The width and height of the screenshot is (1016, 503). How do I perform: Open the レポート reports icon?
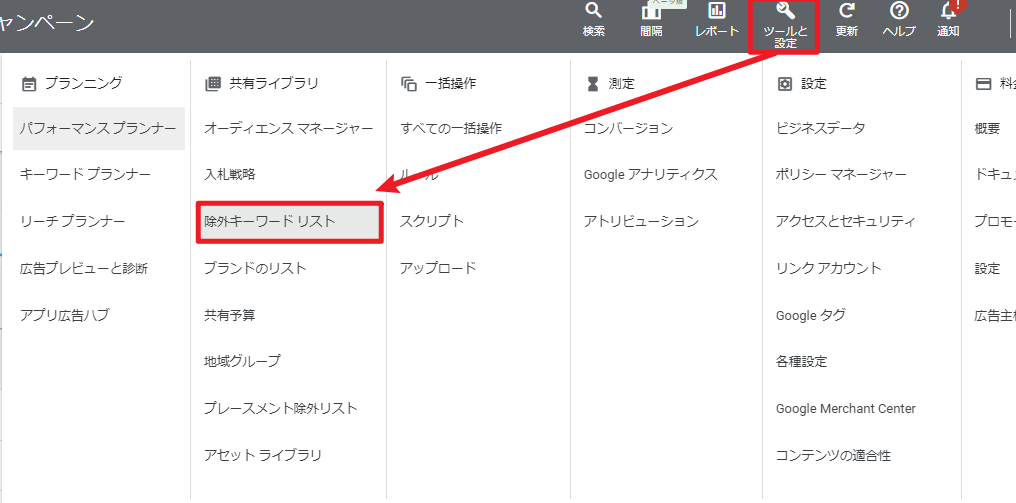tap(717, 11)
